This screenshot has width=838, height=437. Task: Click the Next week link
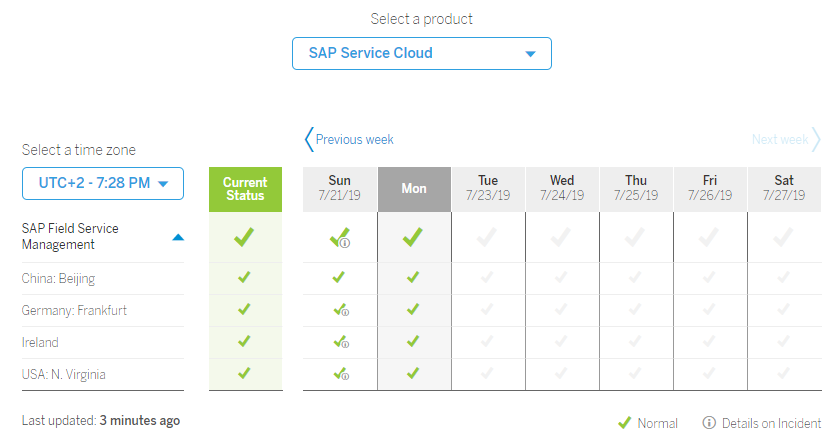point(786,139)
